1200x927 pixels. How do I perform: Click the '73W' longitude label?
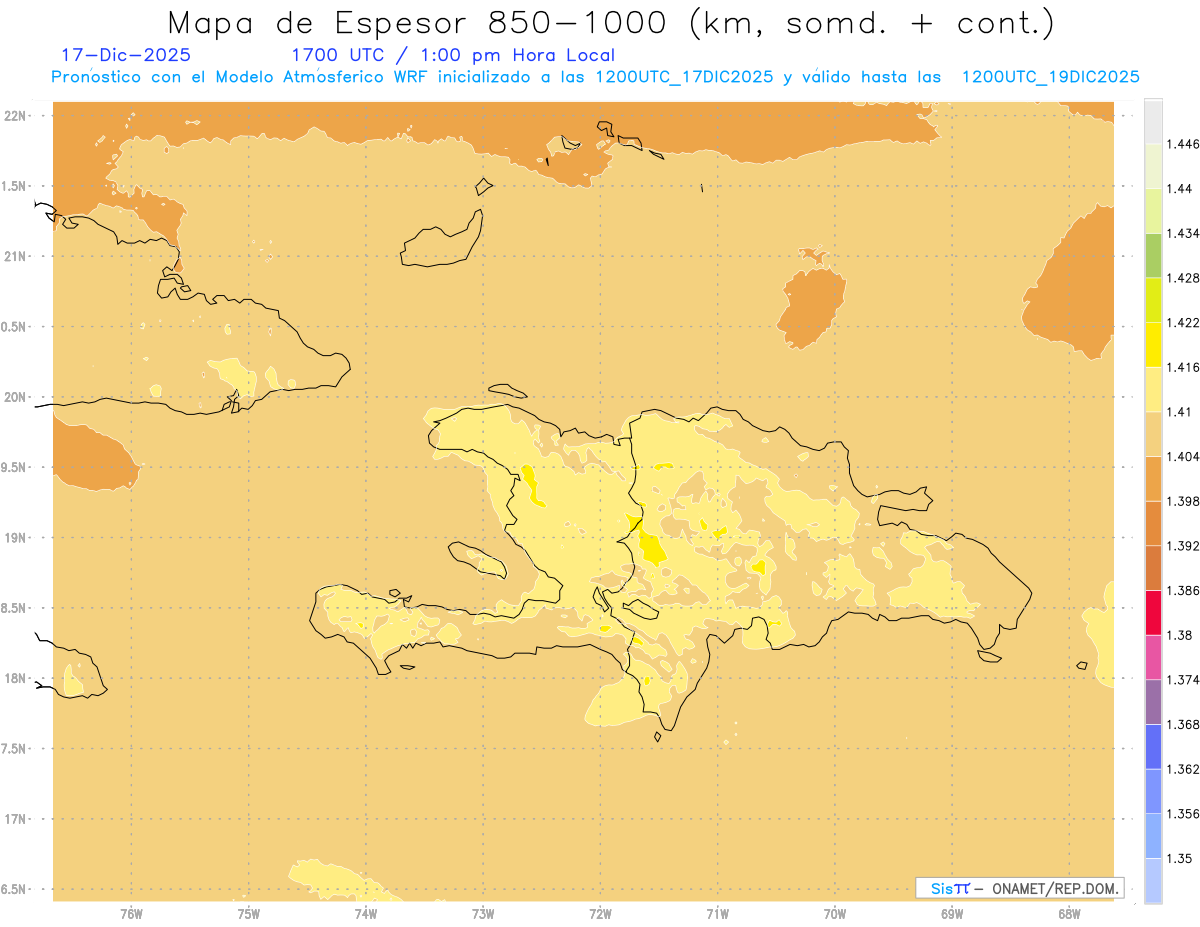tap(483, 914)
